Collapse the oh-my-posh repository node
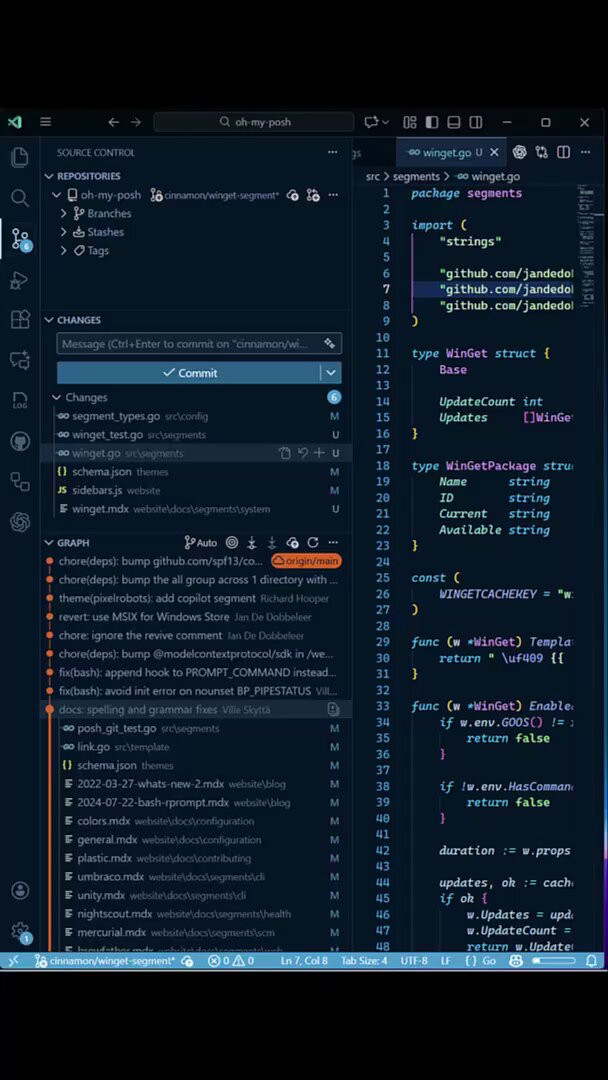This screenshot has height=1080, width=608. click(56, 195)
